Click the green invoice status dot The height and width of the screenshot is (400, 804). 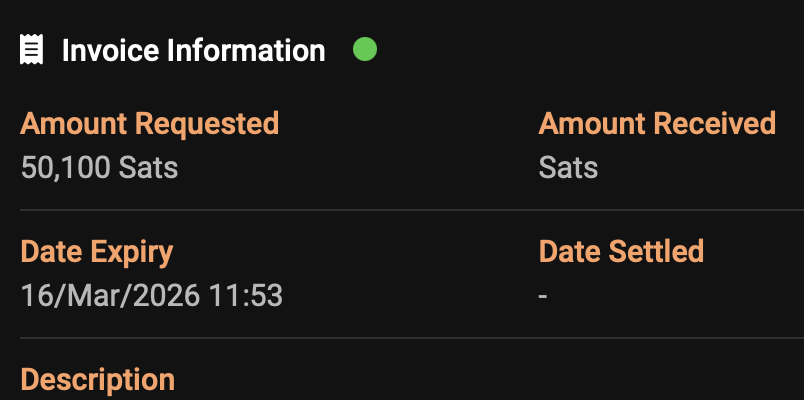click(365, 48)
